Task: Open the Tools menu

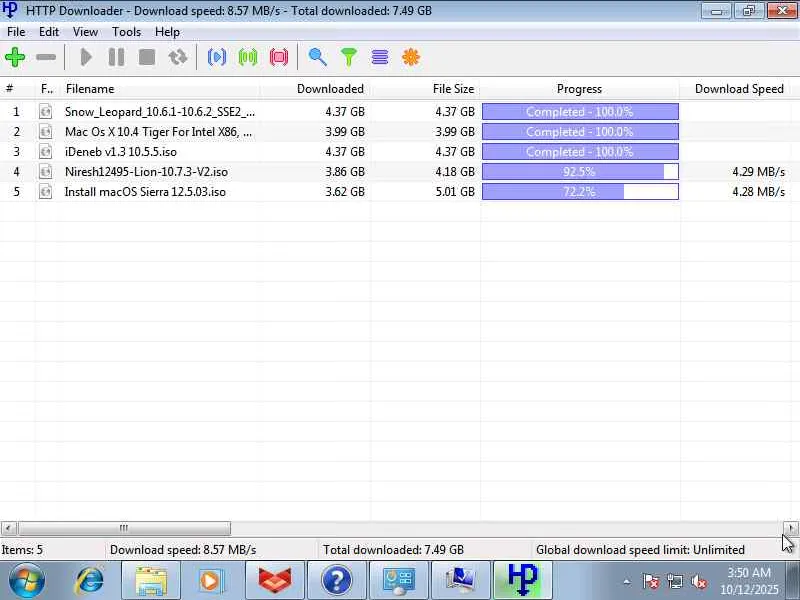Action: (127, 32)
